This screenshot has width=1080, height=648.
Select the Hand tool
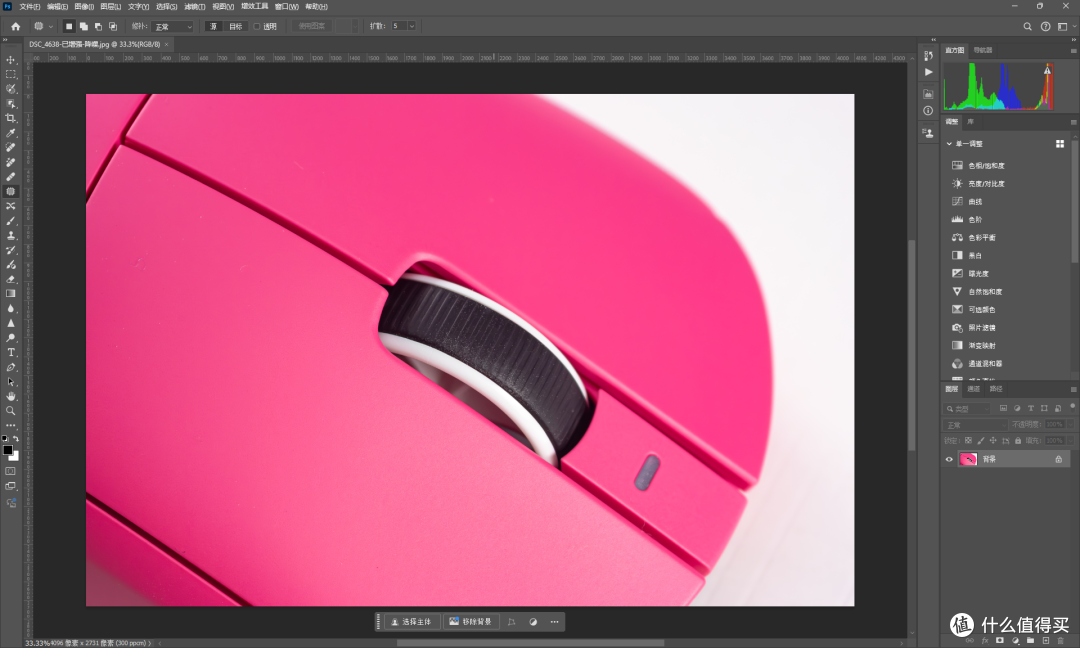tap(10, 396)
